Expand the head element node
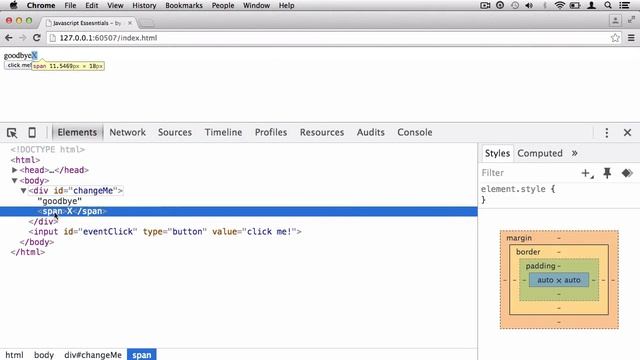Image resolution: width=640 pixels, height=360 pixels. point(15,170)
